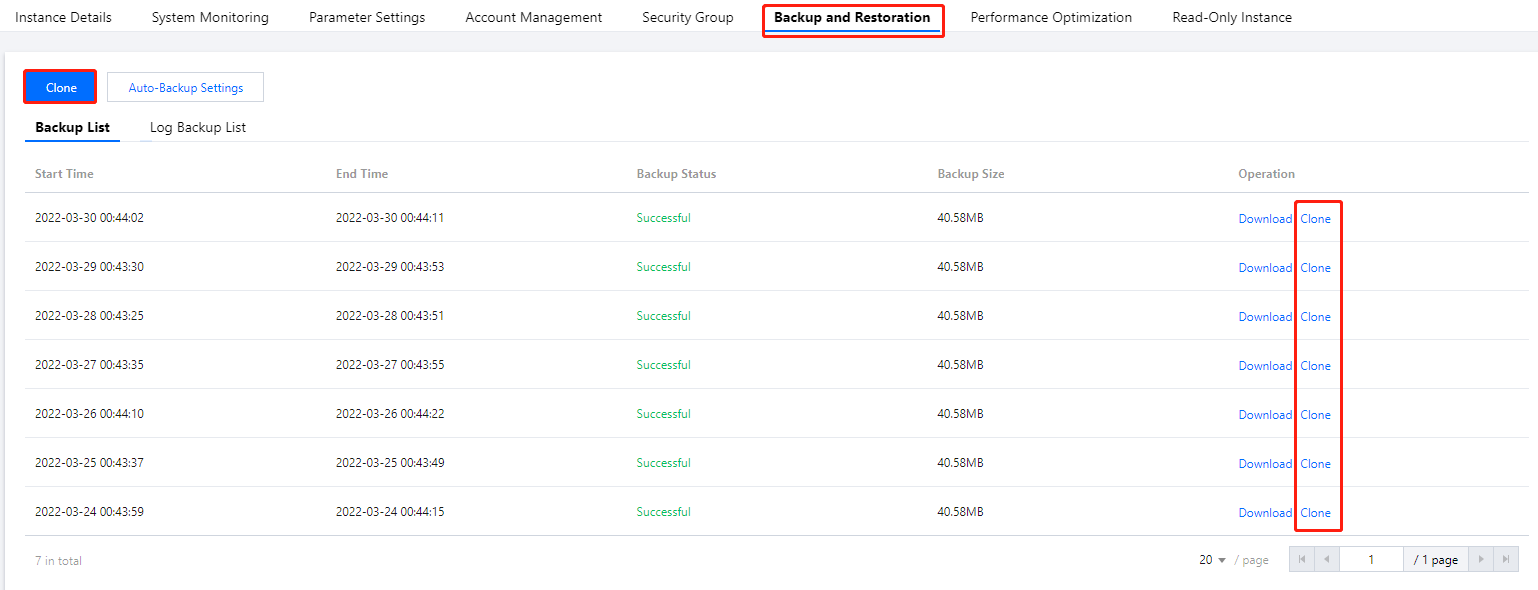Go to first page pagination icon
This screenshot has height=590, width=1538.
(x=1301, y=560)
